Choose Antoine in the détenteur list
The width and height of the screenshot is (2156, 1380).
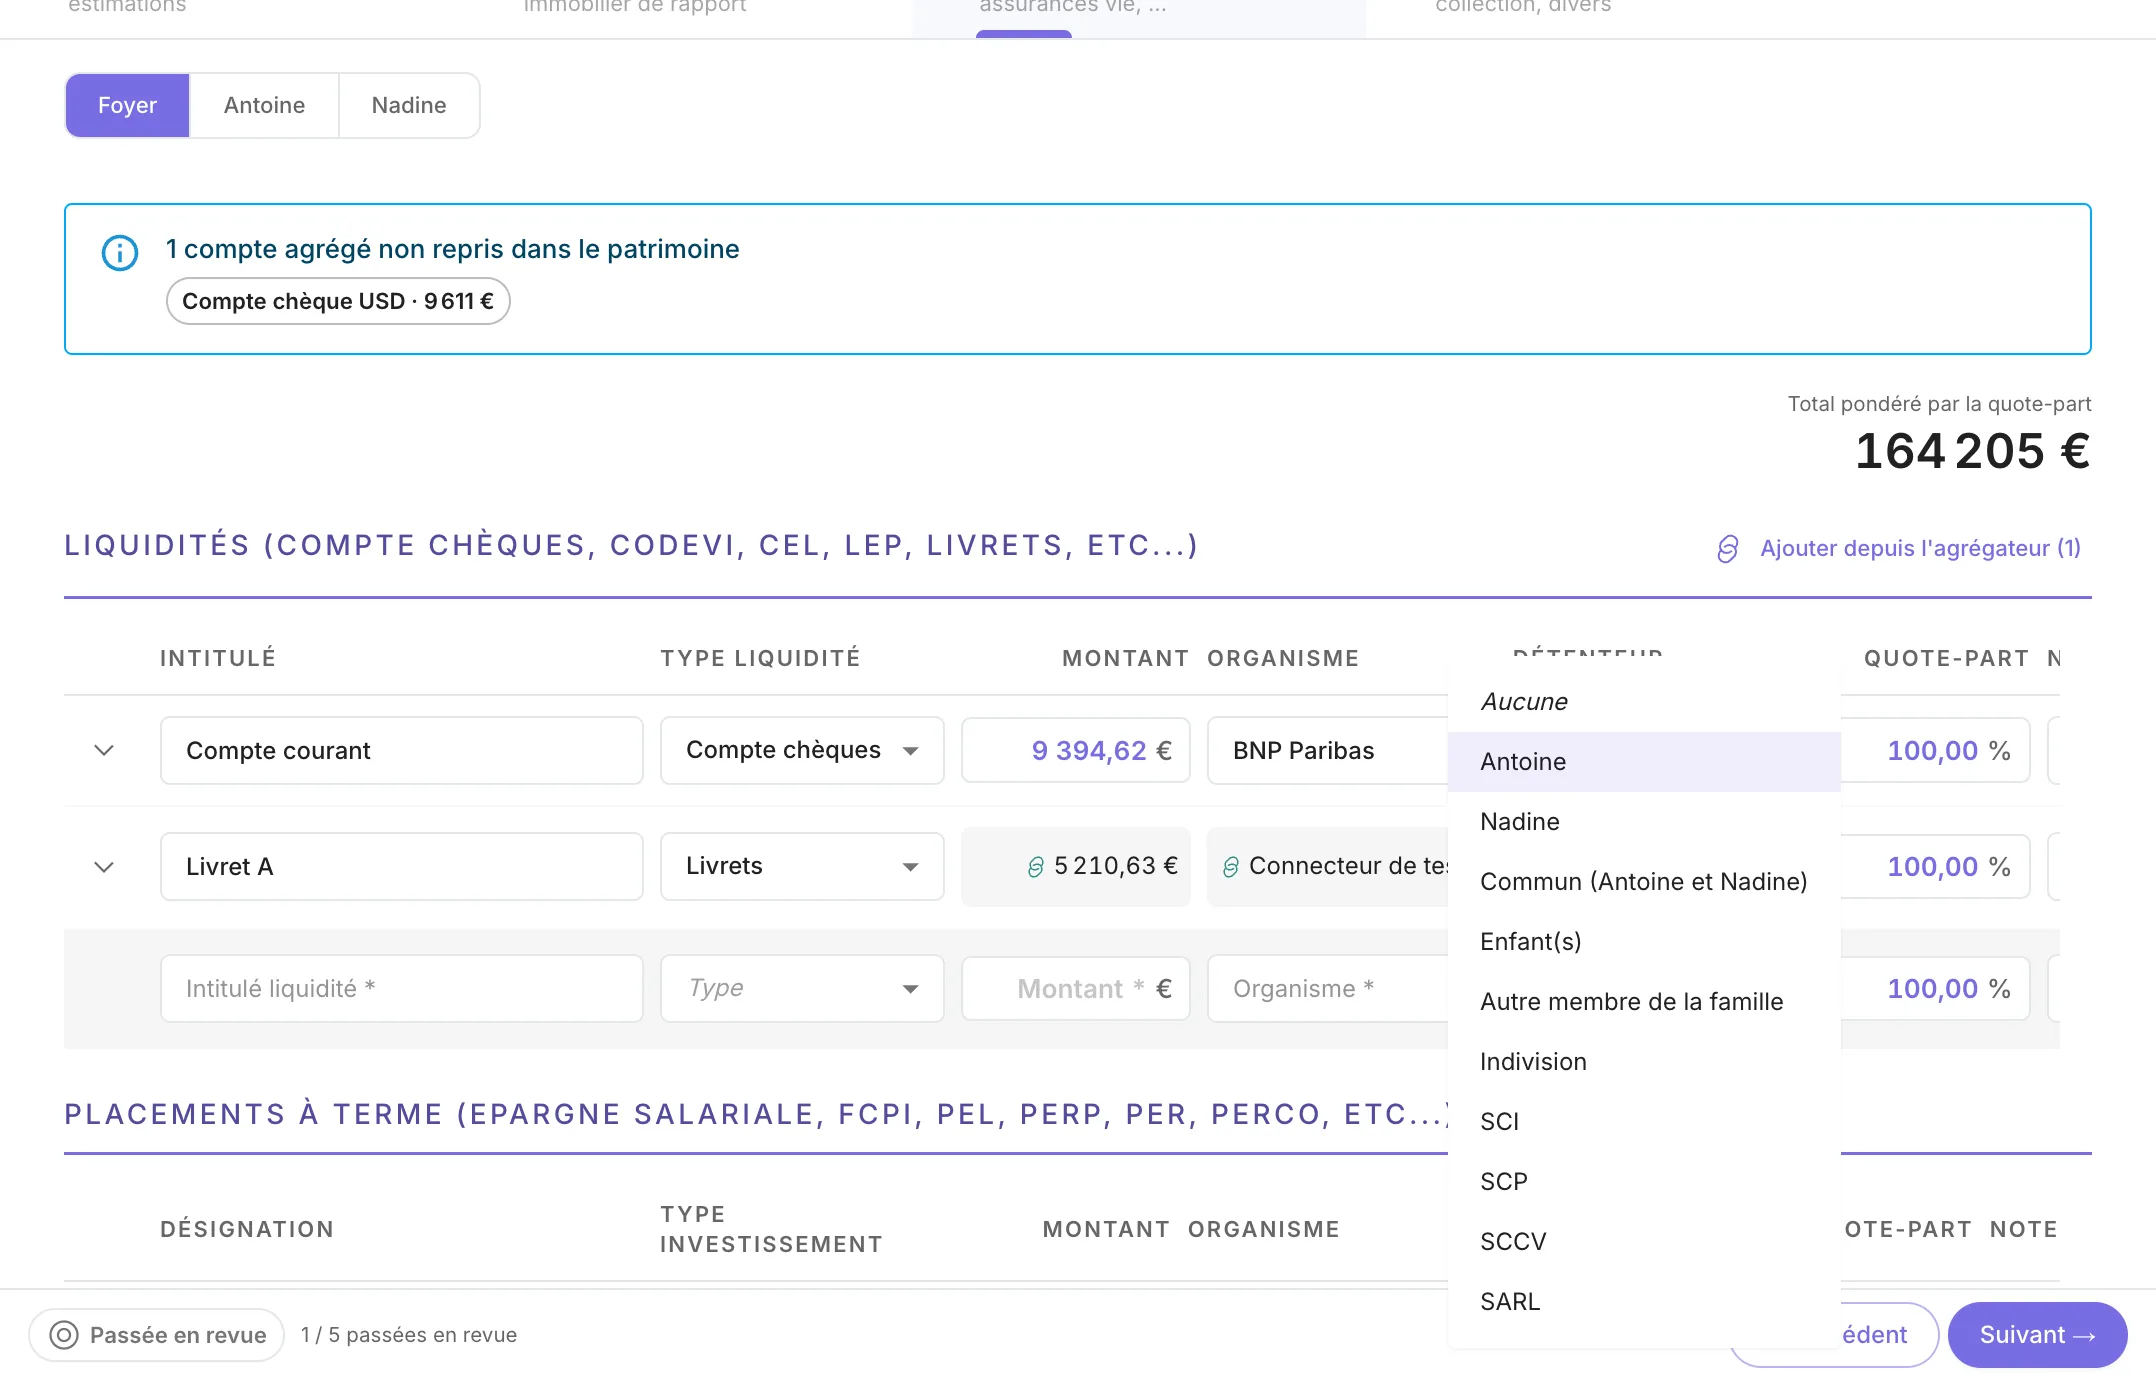pyautogui.click(x=1644, y=762)
